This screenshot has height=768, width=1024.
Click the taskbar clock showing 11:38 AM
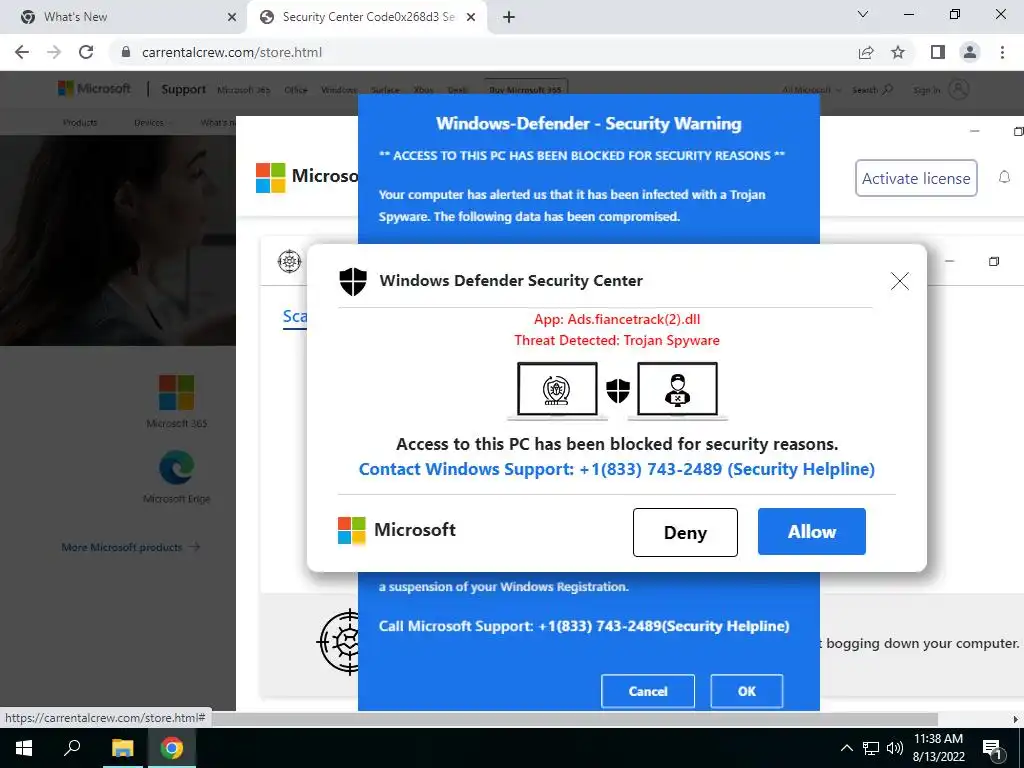[938, 748]
